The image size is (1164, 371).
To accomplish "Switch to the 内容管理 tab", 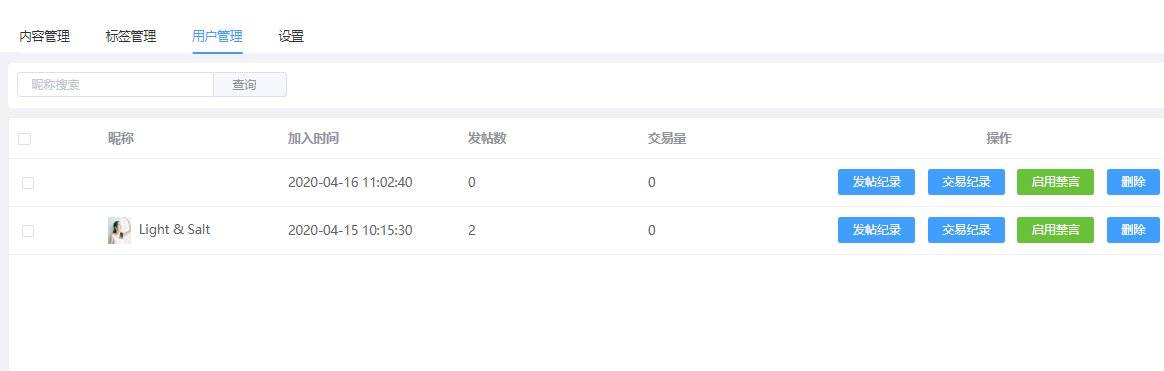I will click(x=45, y=36).
